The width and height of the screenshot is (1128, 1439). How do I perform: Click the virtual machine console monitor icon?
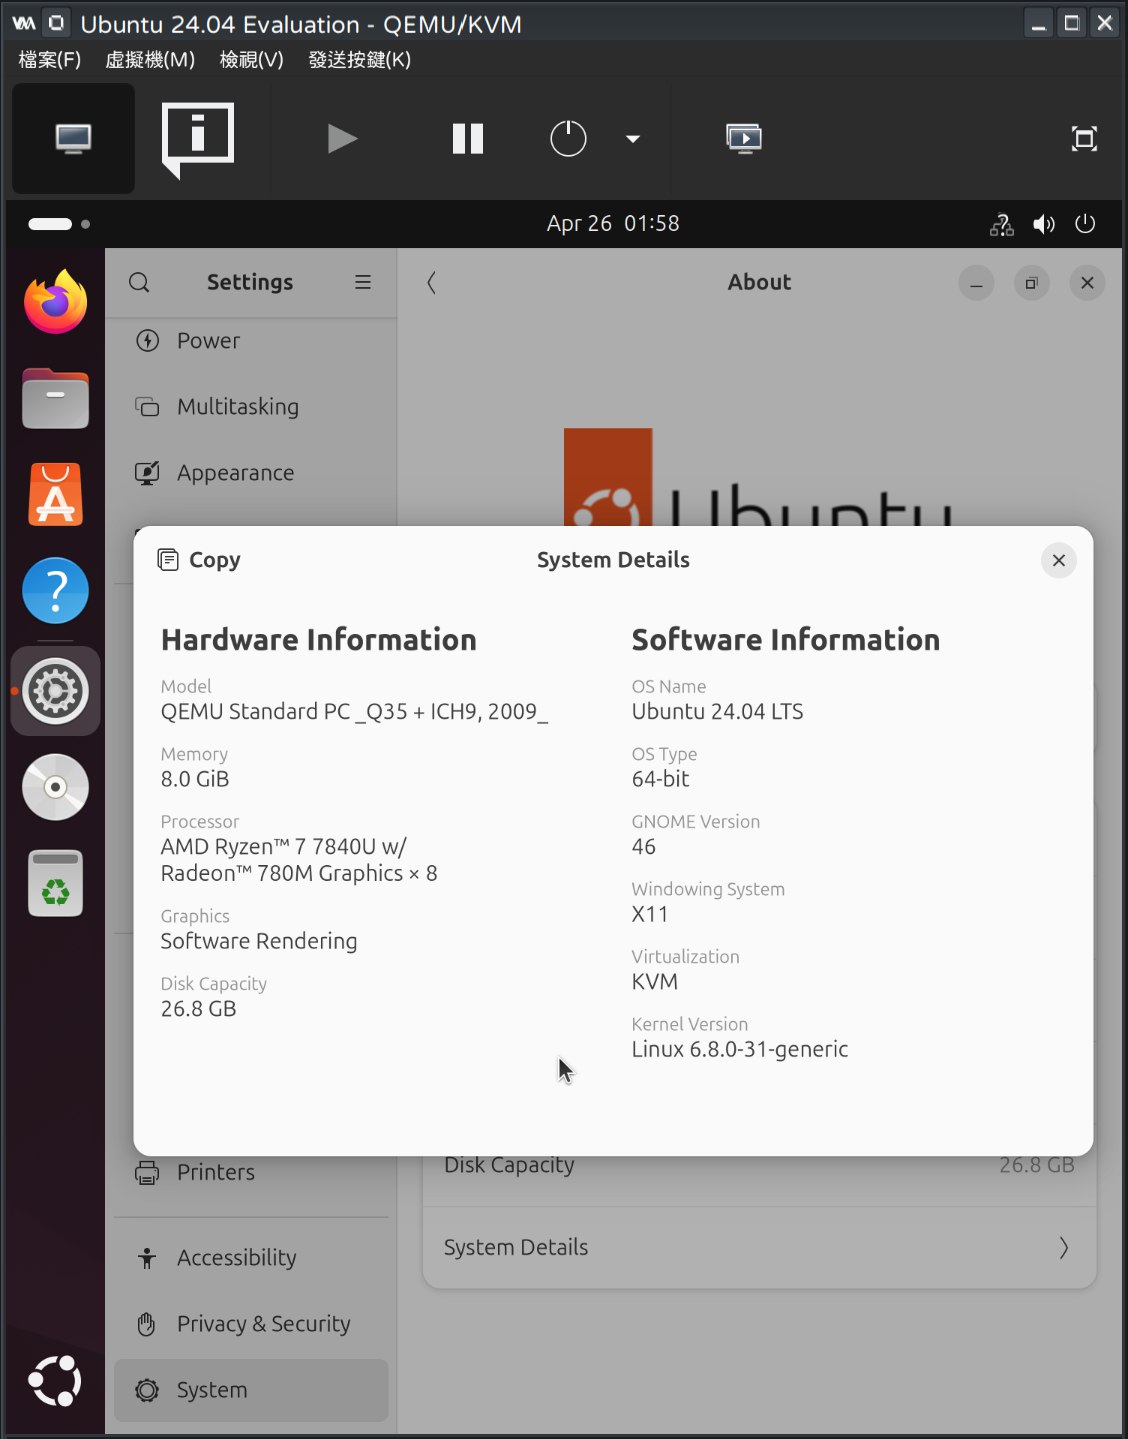(73, 138)
